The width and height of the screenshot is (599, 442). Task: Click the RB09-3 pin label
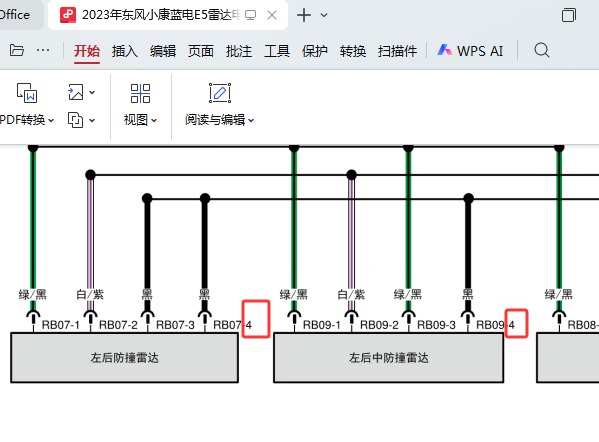pos(436,325)
